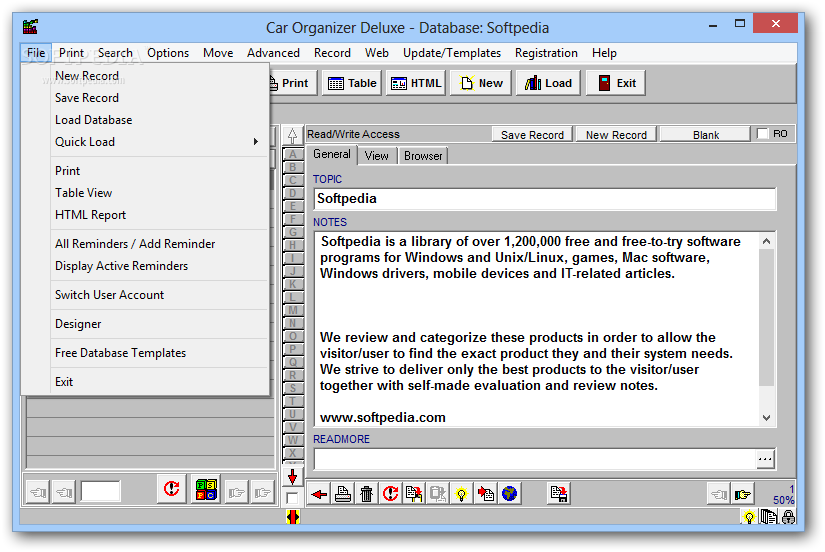Click the New toolbar button
825x552 pixels.
[480, 83]
